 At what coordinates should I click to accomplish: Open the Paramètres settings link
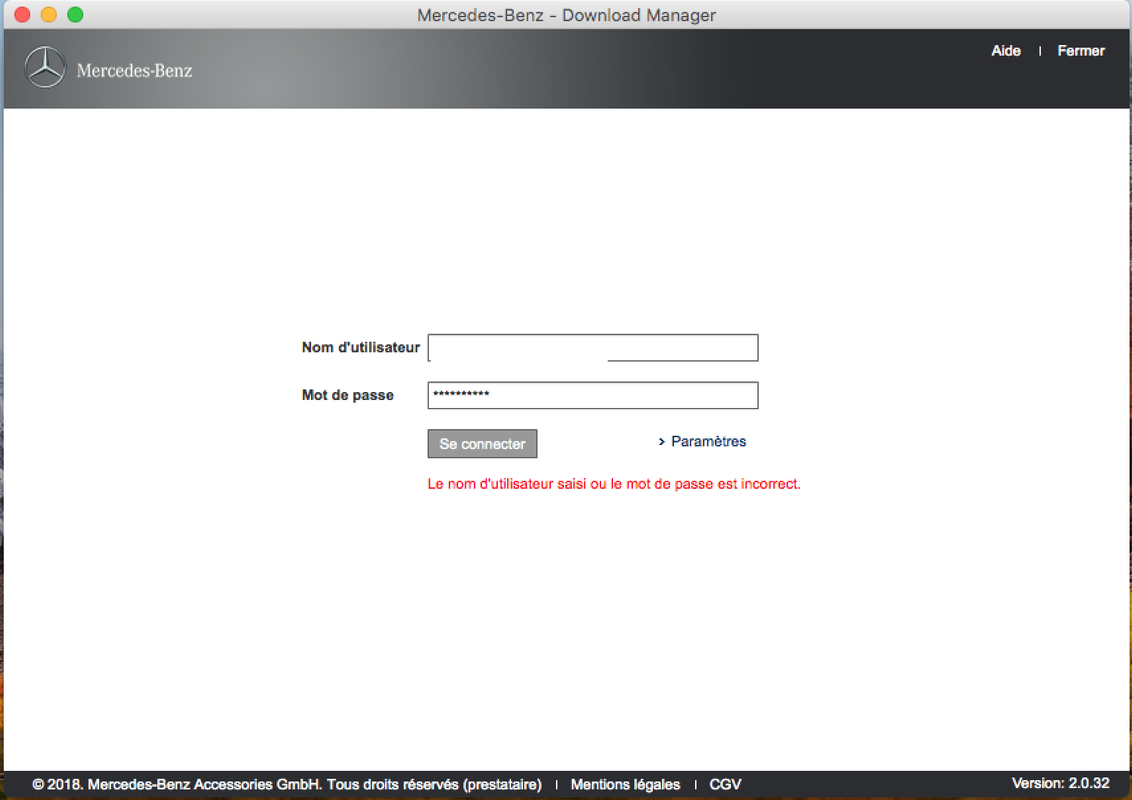[708, 441]
